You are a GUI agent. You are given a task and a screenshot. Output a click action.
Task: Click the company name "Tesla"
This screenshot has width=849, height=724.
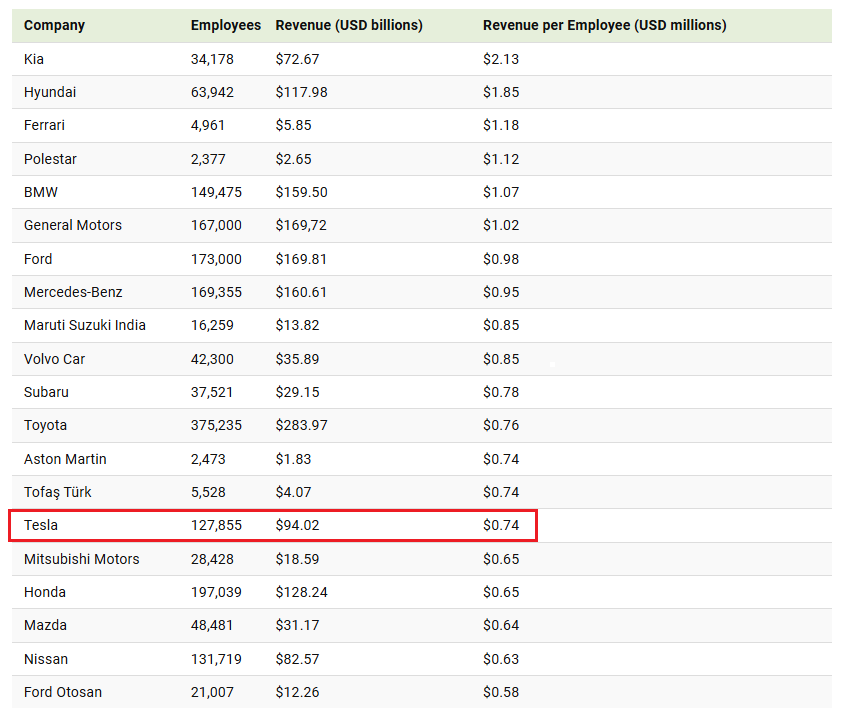click(41, 526)
